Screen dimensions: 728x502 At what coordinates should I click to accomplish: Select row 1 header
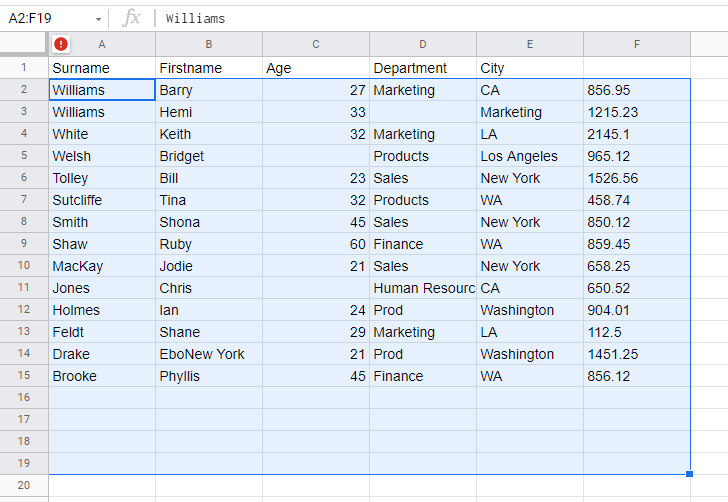(x=24, y=68)
